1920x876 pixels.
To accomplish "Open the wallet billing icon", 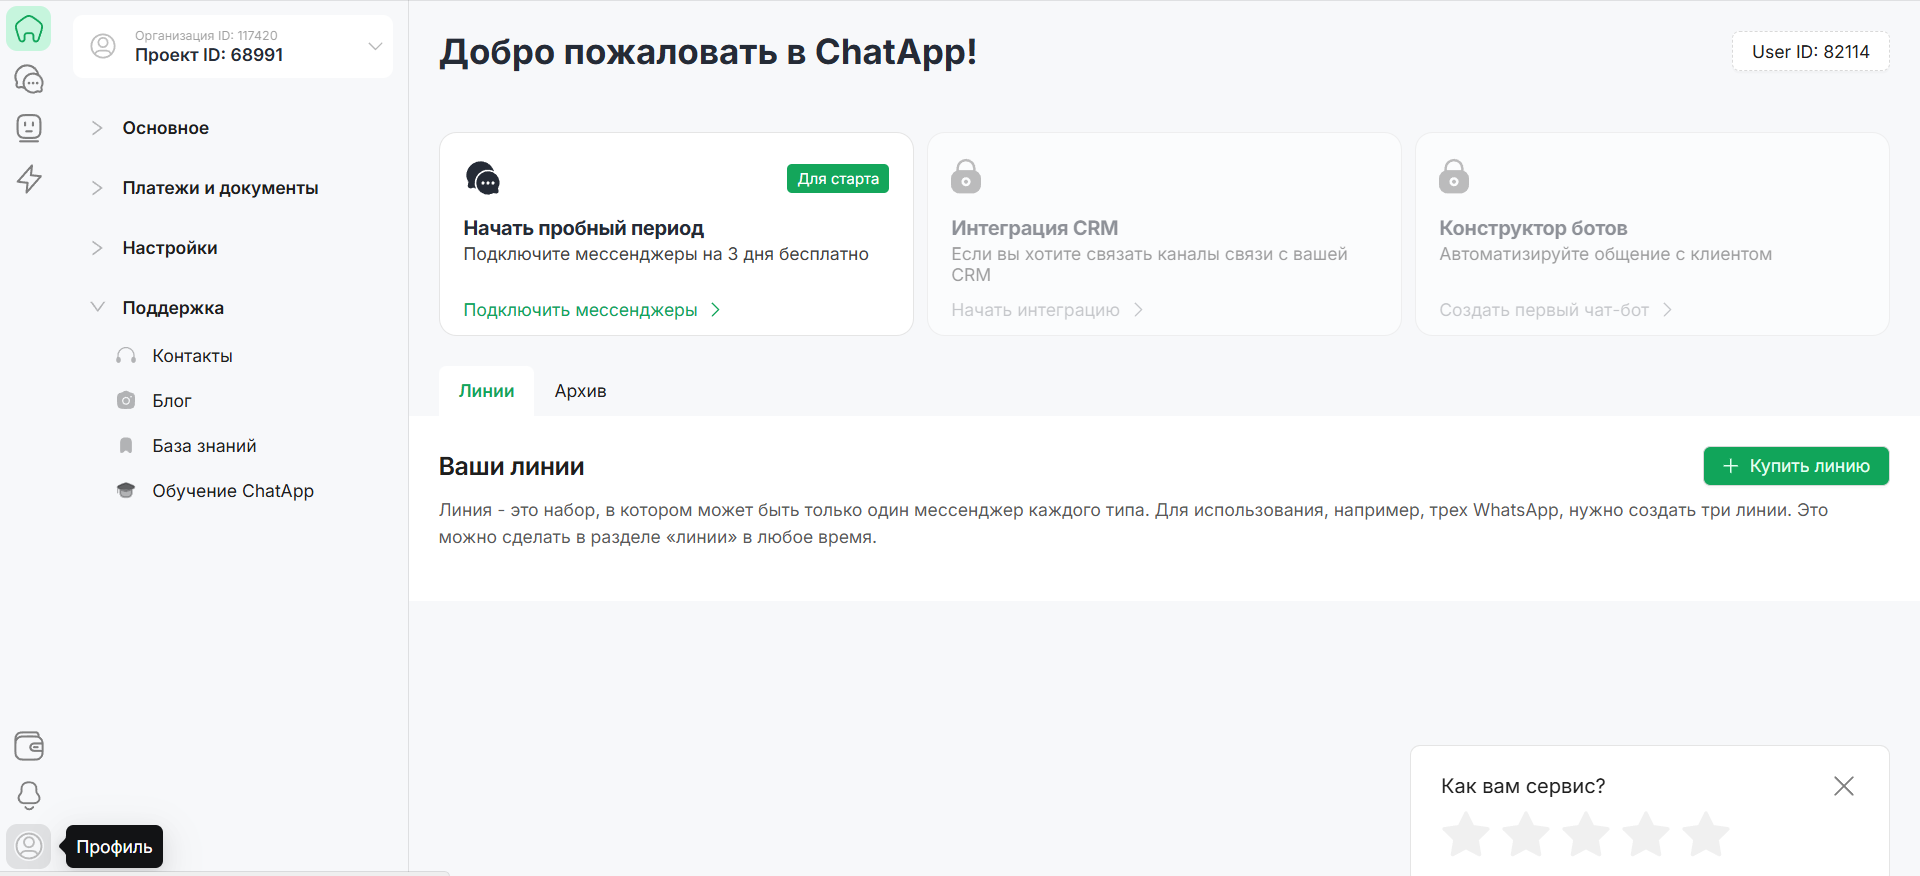I will pyautogui.click(x=29, y=746).
